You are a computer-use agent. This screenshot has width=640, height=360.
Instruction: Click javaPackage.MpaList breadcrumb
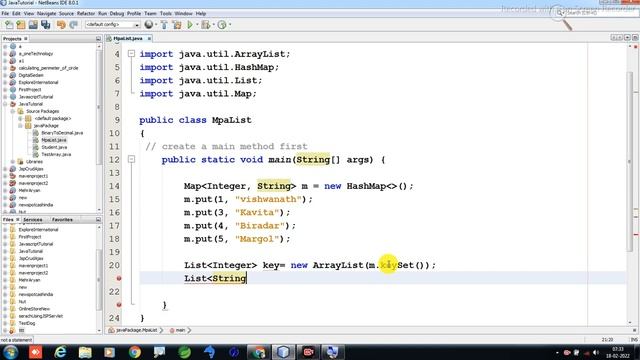coord(137,330)
